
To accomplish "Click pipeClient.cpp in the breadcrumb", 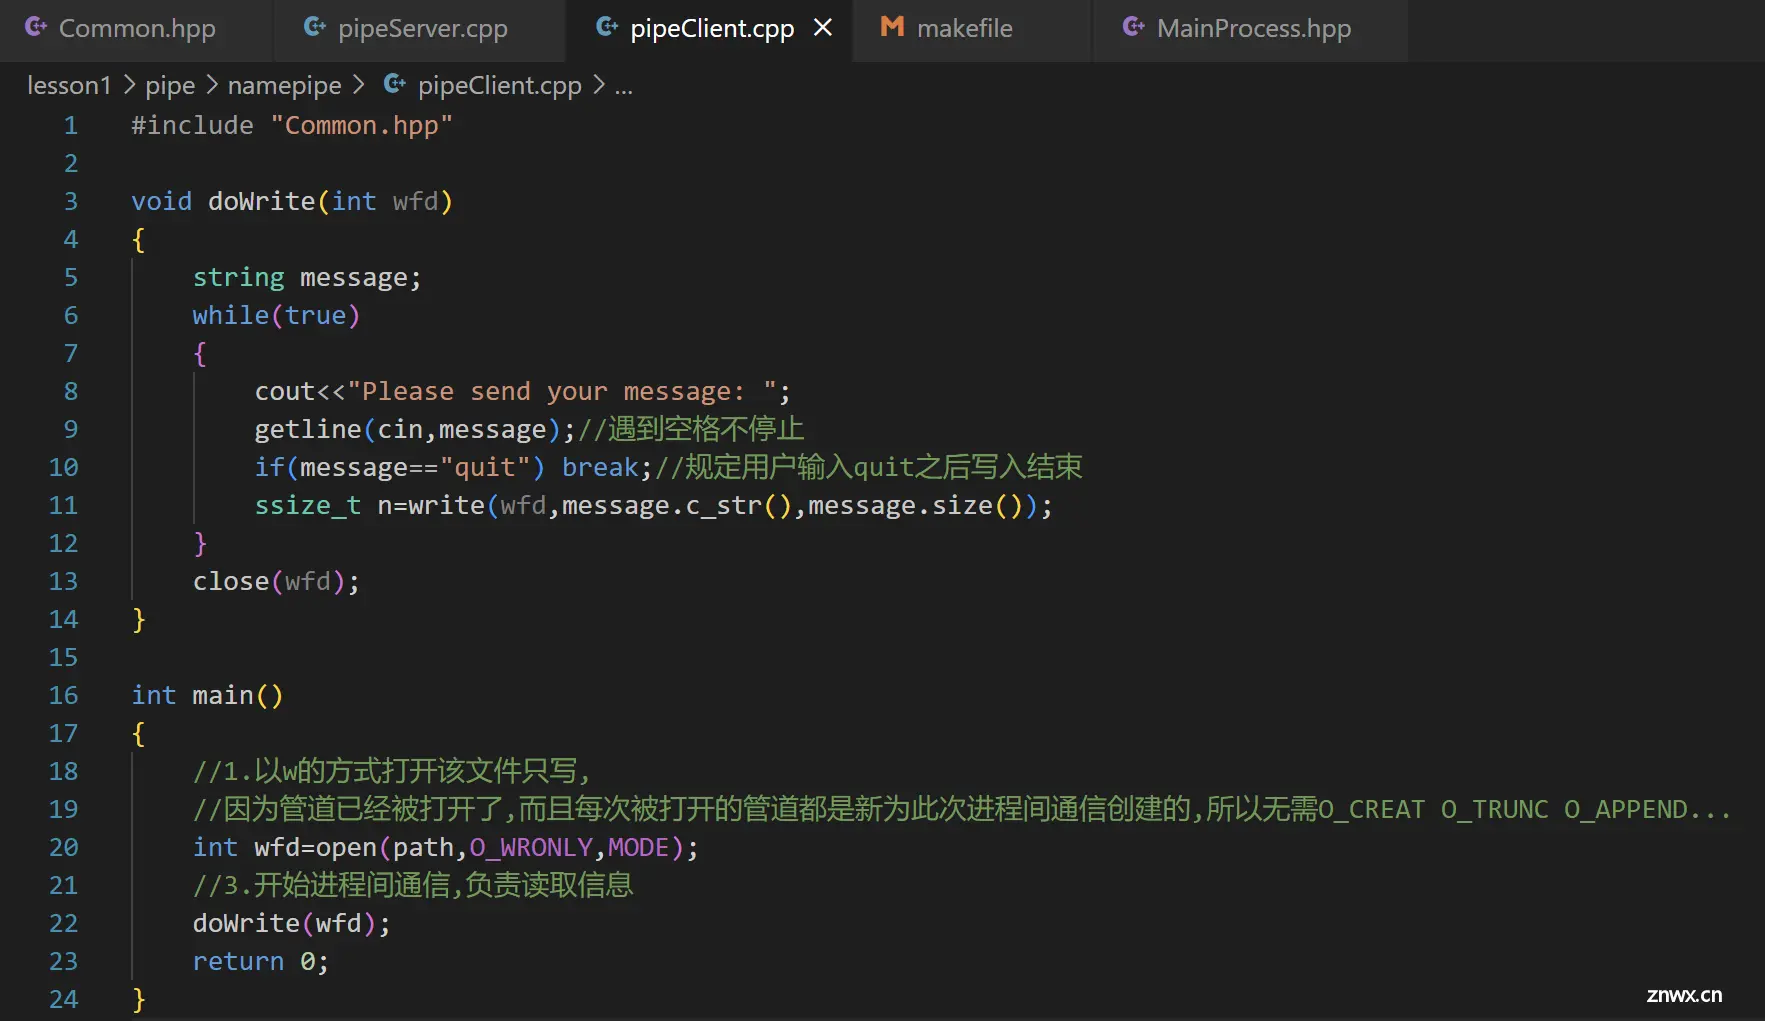I will click(x=499, y=86).
